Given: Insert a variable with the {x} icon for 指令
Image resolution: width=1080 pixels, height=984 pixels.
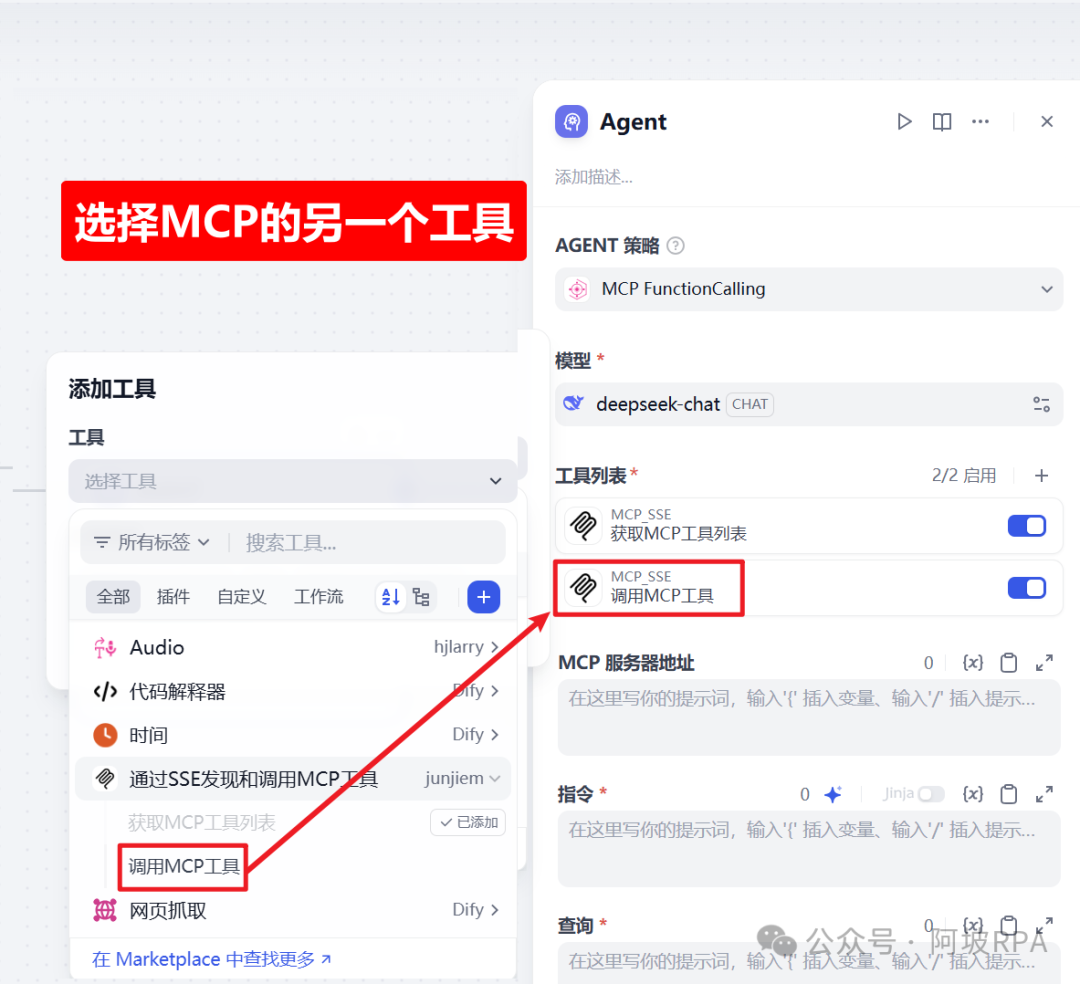Looking at the screenshot, I should [x=972, y=793].
